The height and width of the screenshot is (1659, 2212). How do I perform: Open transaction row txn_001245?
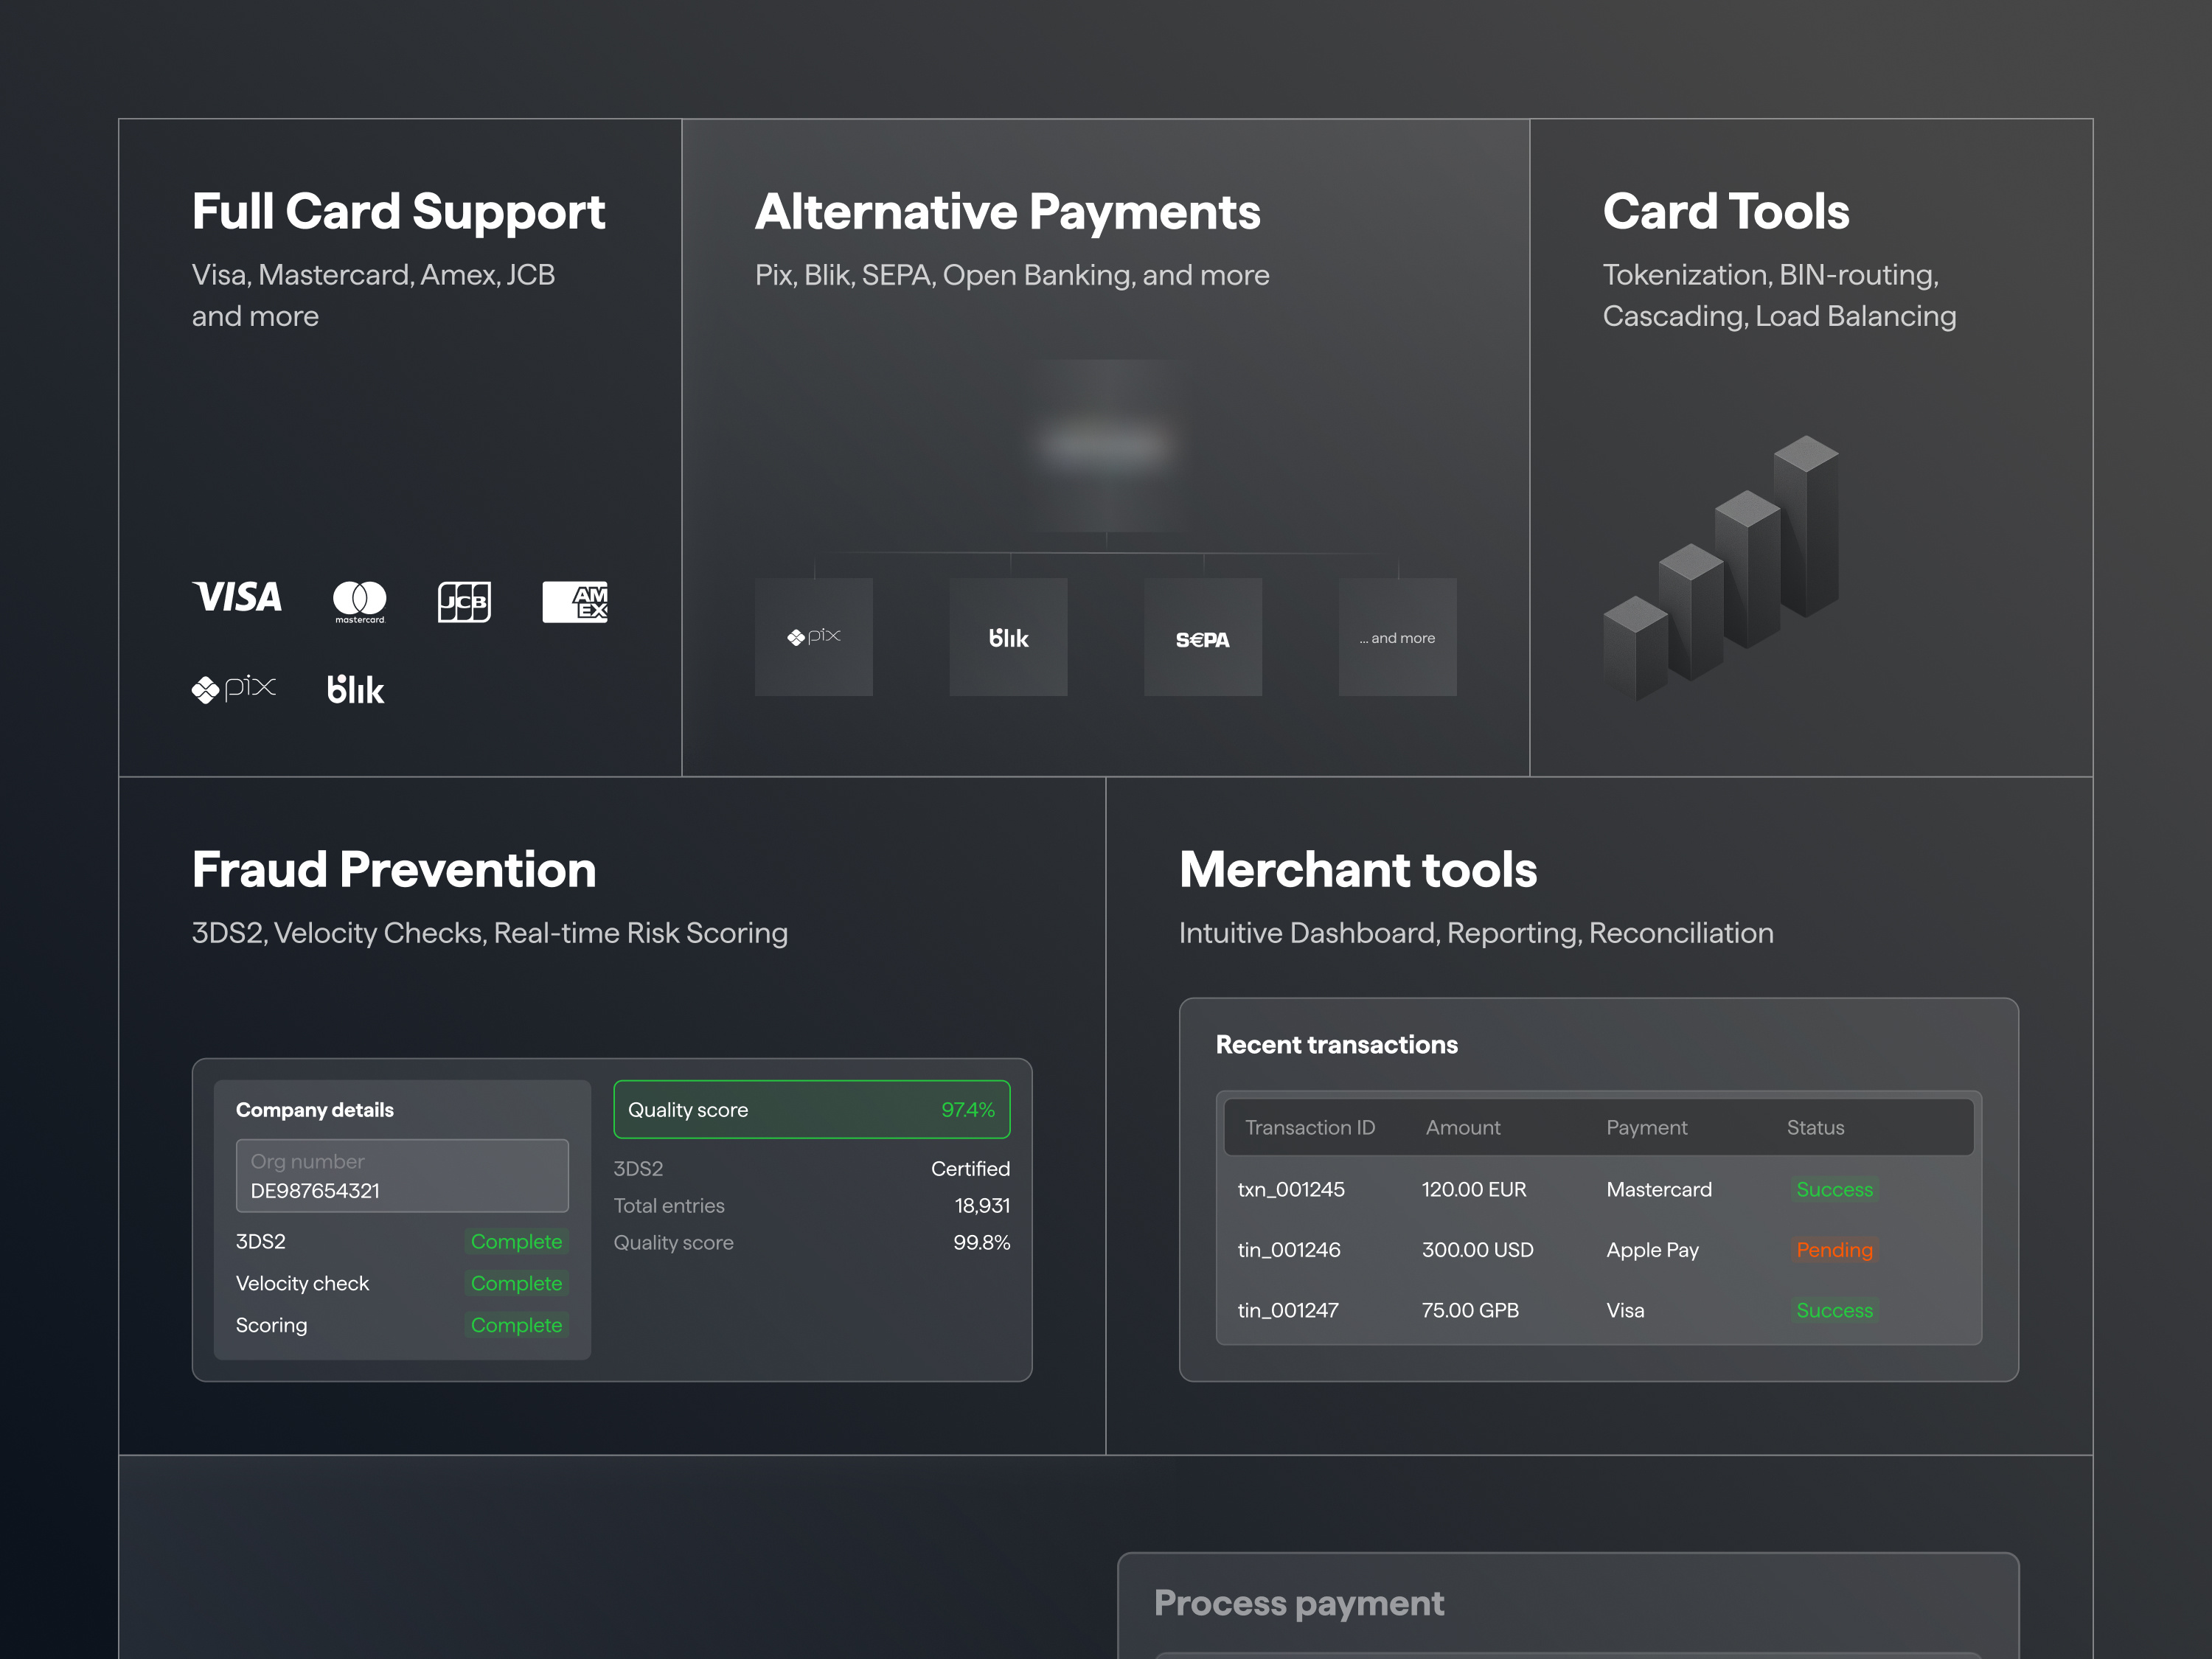pos(1291,1189)
